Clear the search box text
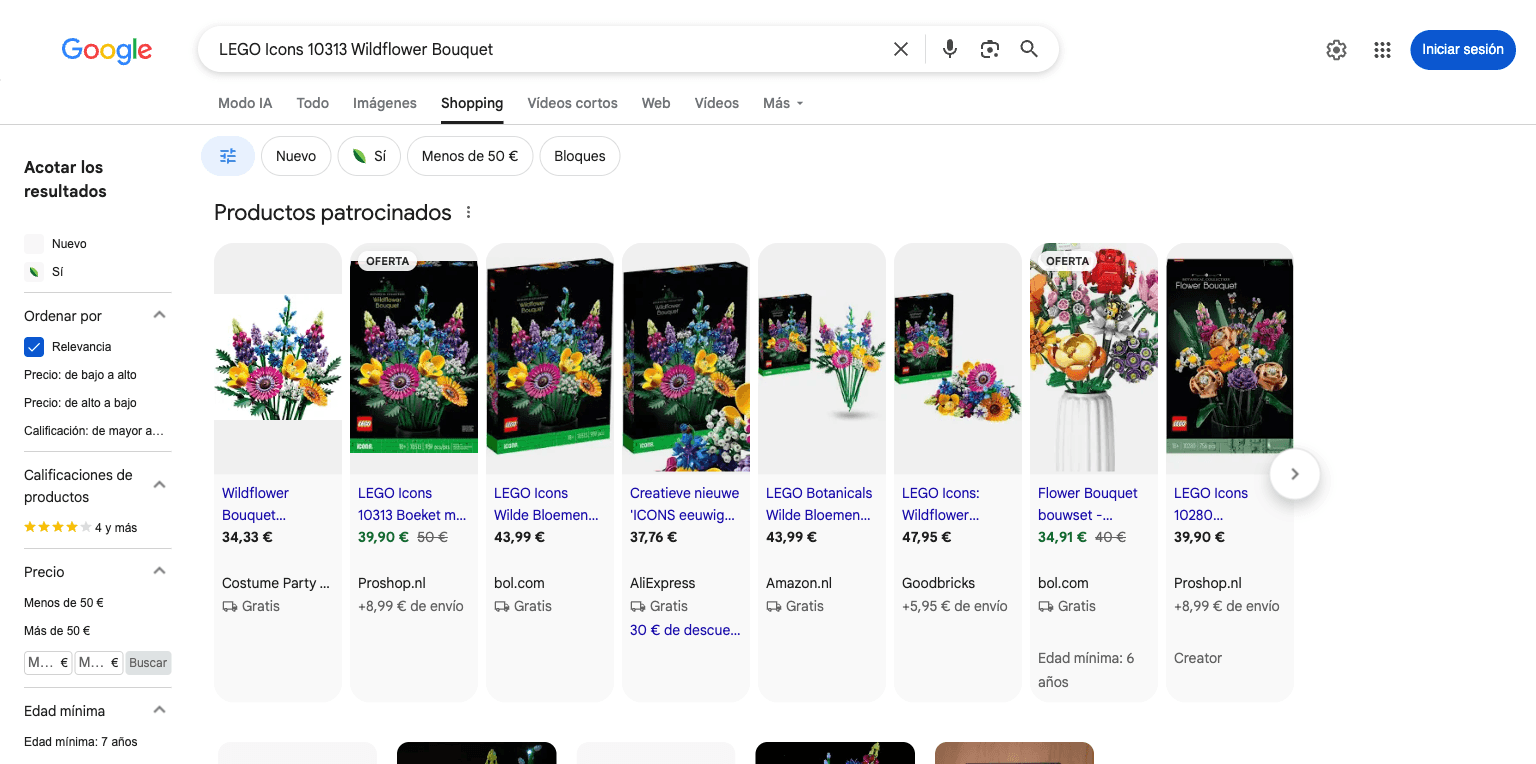The image size is (1536, 764). pyautogui.click(x=901, y=49)
